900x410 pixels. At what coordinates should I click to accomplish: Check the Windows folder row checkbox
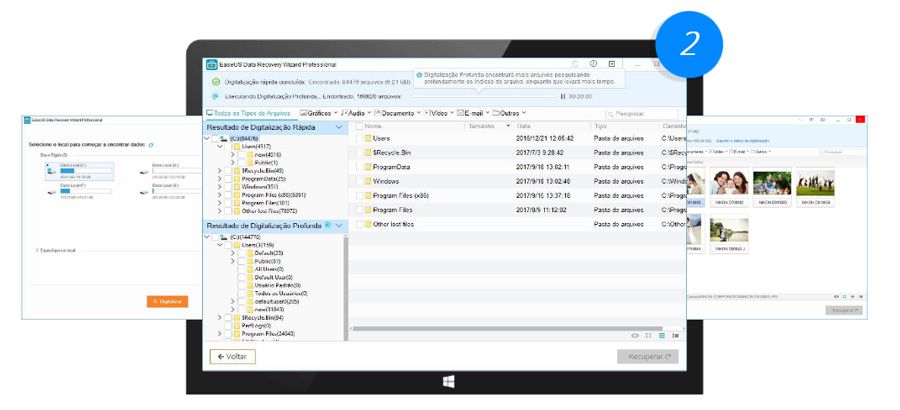(359, 181)
